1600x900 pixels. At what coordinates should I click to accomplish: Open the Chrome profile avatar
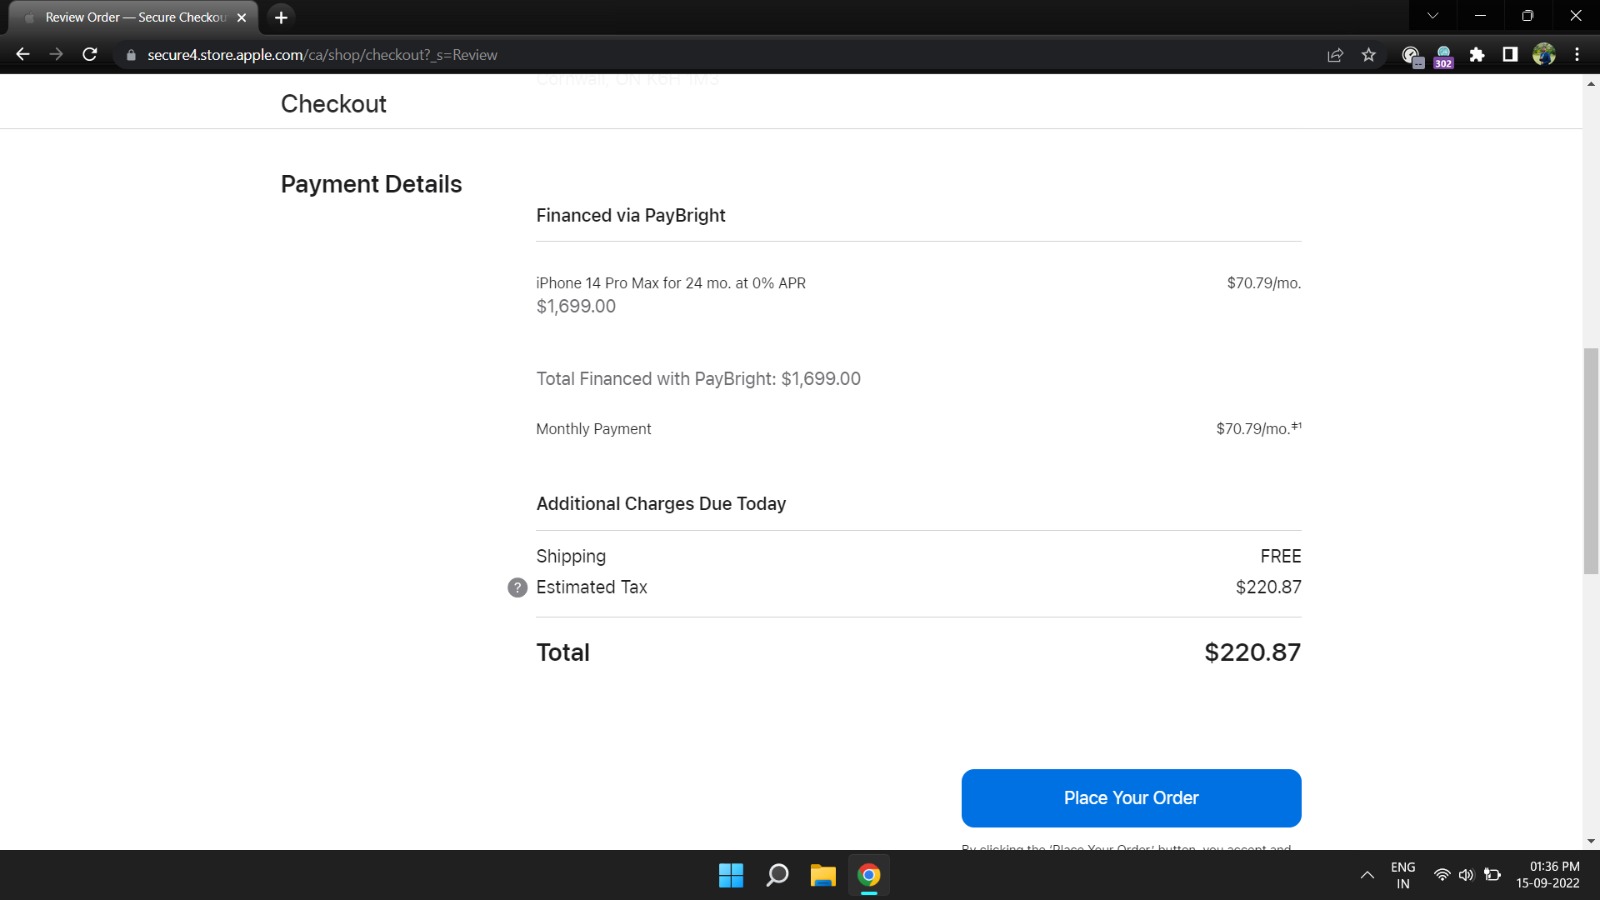tap(1544, 55)
